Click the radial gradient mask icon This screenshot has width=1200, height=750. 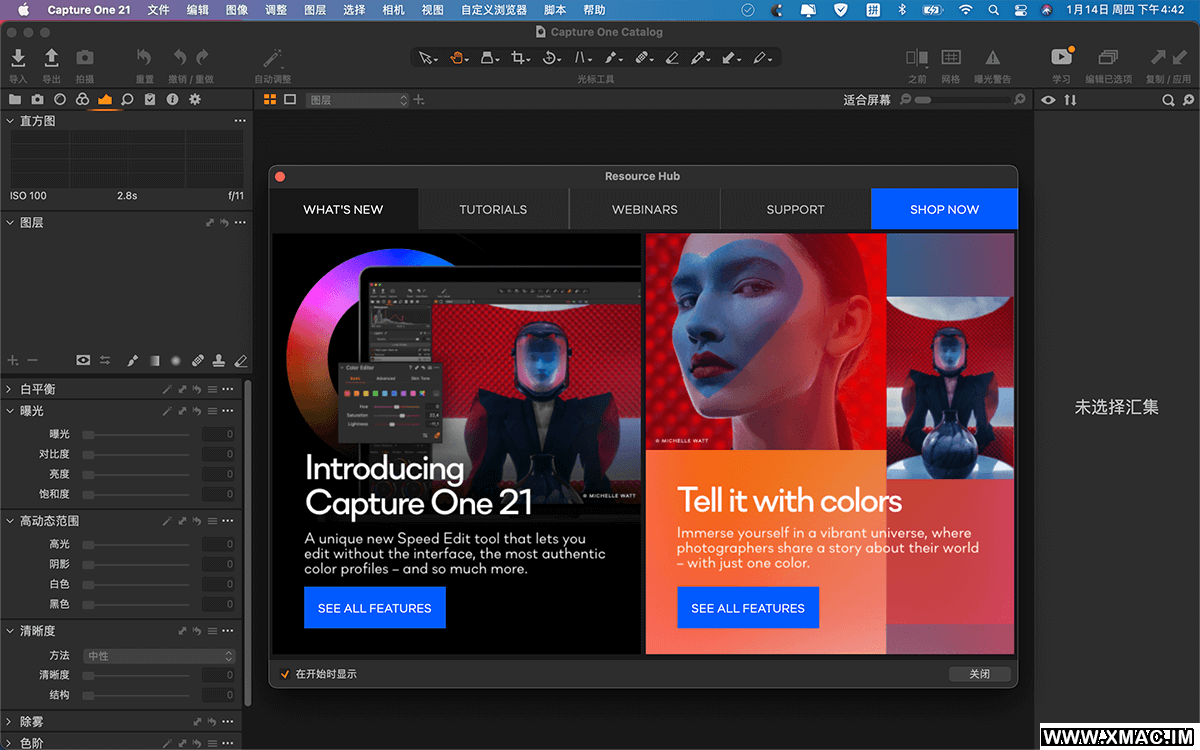click(175, 360)
